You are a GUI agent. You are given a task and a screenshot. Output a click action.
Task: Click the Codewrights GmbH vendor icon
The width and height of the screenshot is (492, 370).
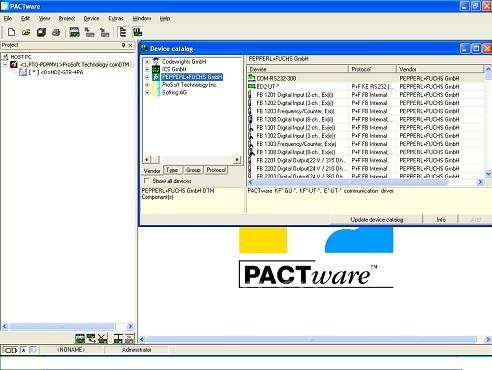[x=156, y=61]
